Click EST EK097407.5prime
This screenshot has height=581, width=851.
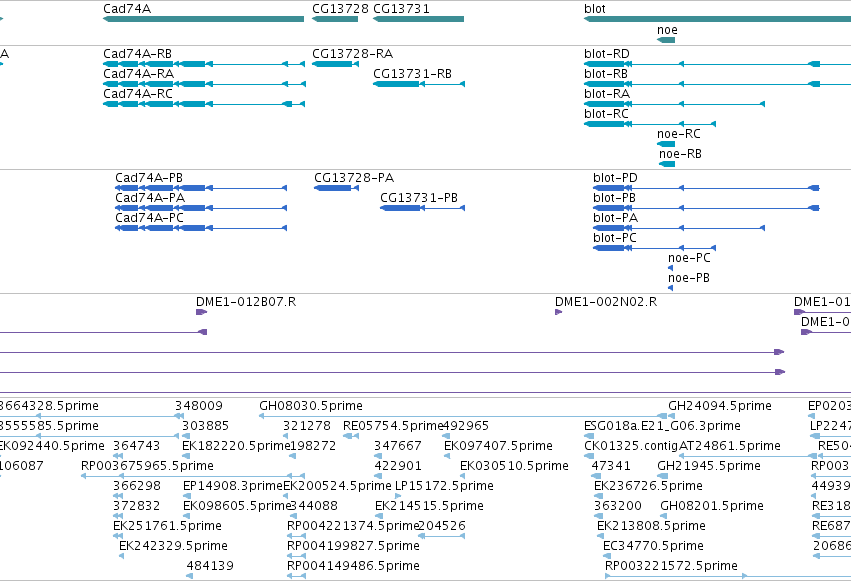pos(447,456)
